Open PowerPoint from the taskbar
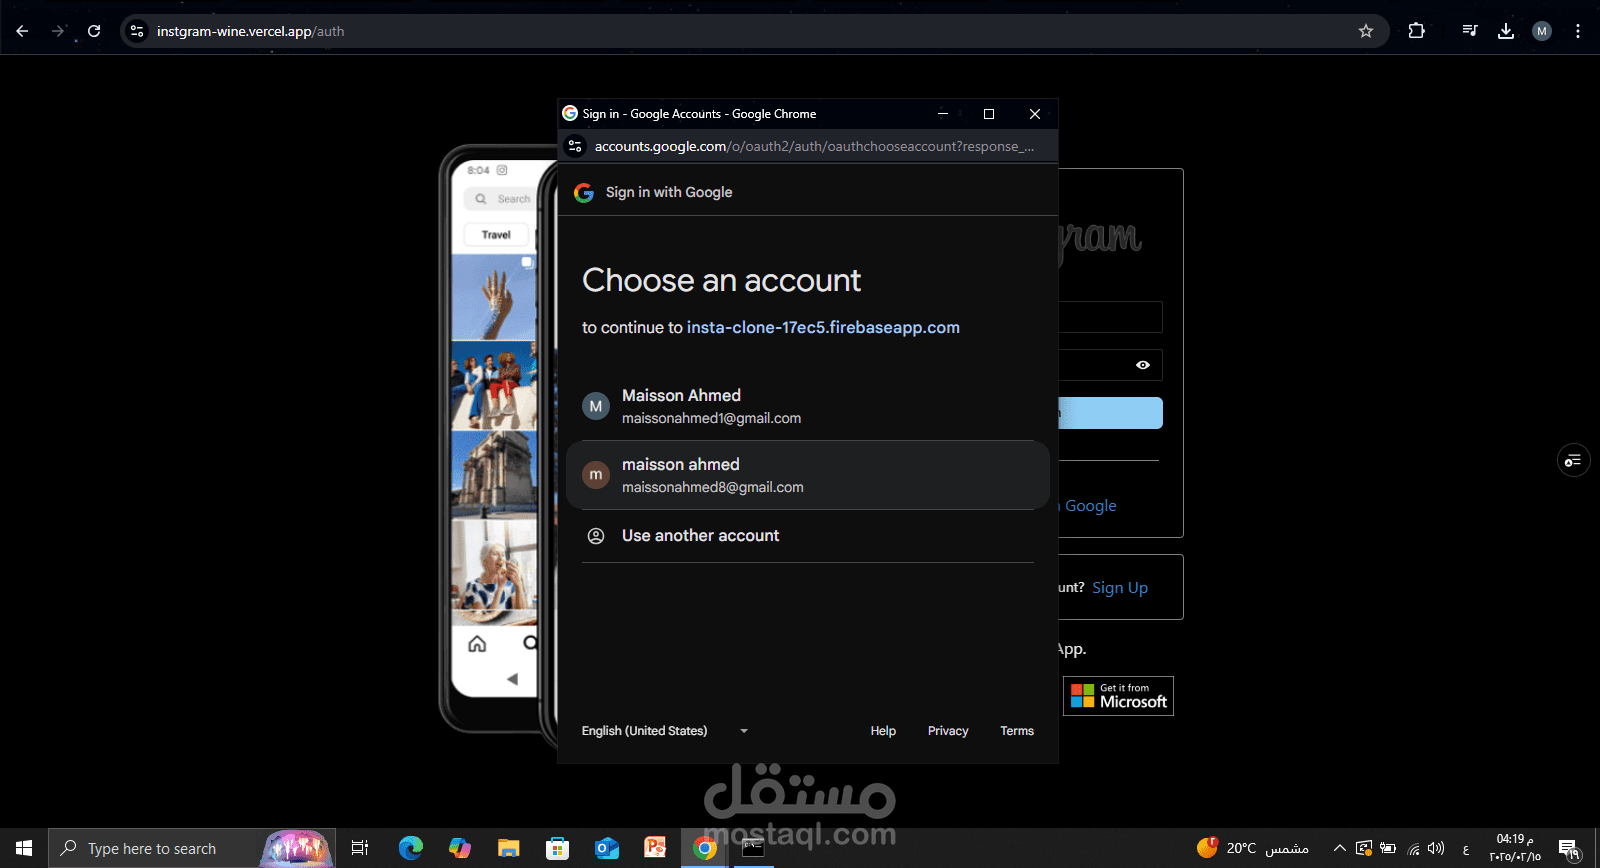 [x=656, y=848]
